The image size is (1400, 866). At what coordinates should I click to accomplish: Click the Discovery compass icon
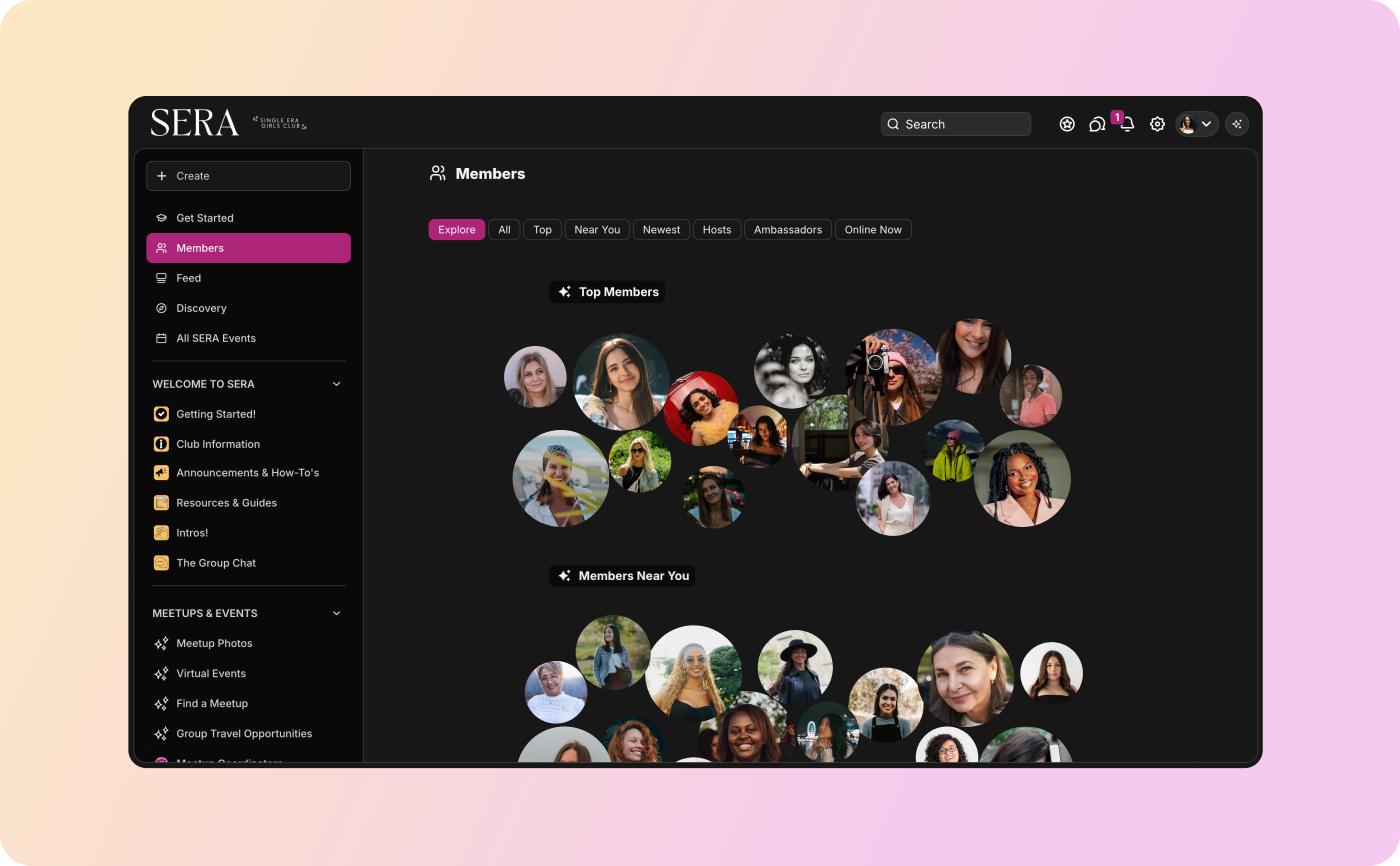click(161, 308)
